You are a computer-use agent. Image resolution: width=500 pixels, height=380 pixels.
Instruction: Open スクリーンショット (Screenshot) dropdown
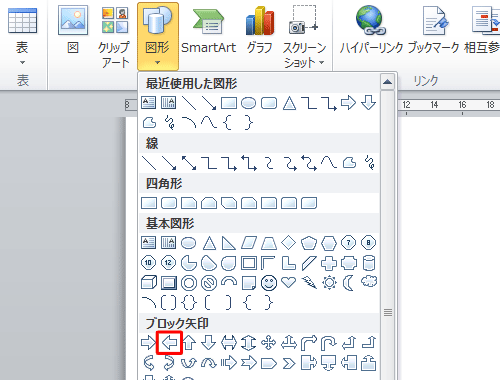[x=304, y=36]
